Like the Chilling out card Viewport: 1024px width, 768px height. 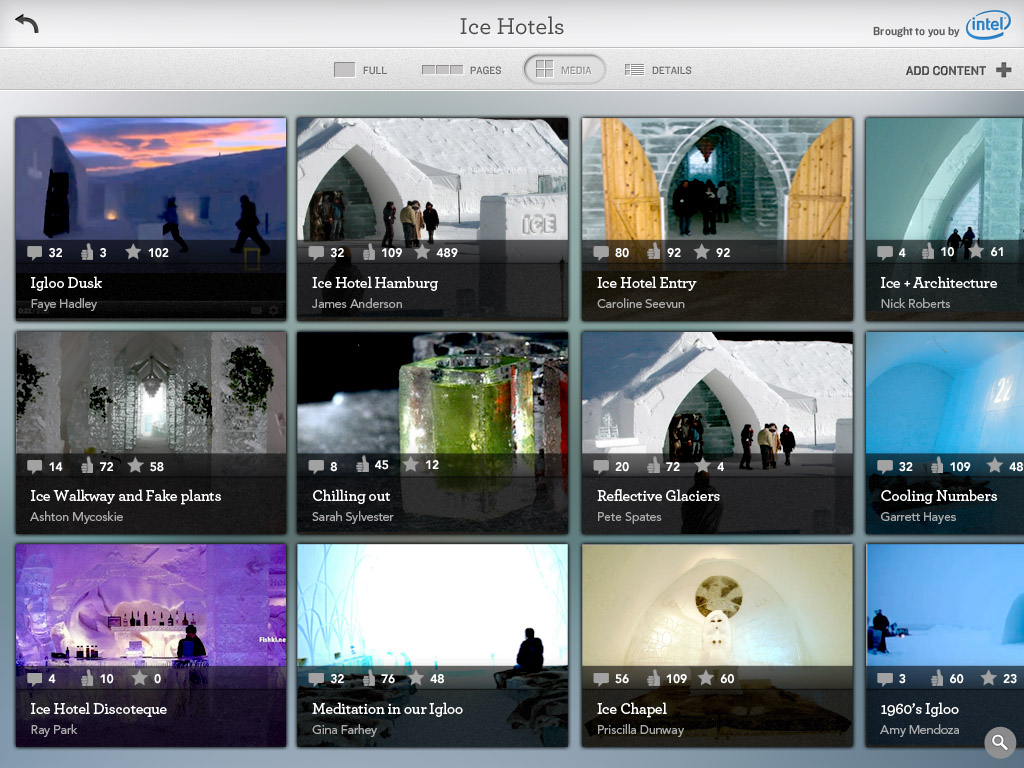(x=363, y=464)
